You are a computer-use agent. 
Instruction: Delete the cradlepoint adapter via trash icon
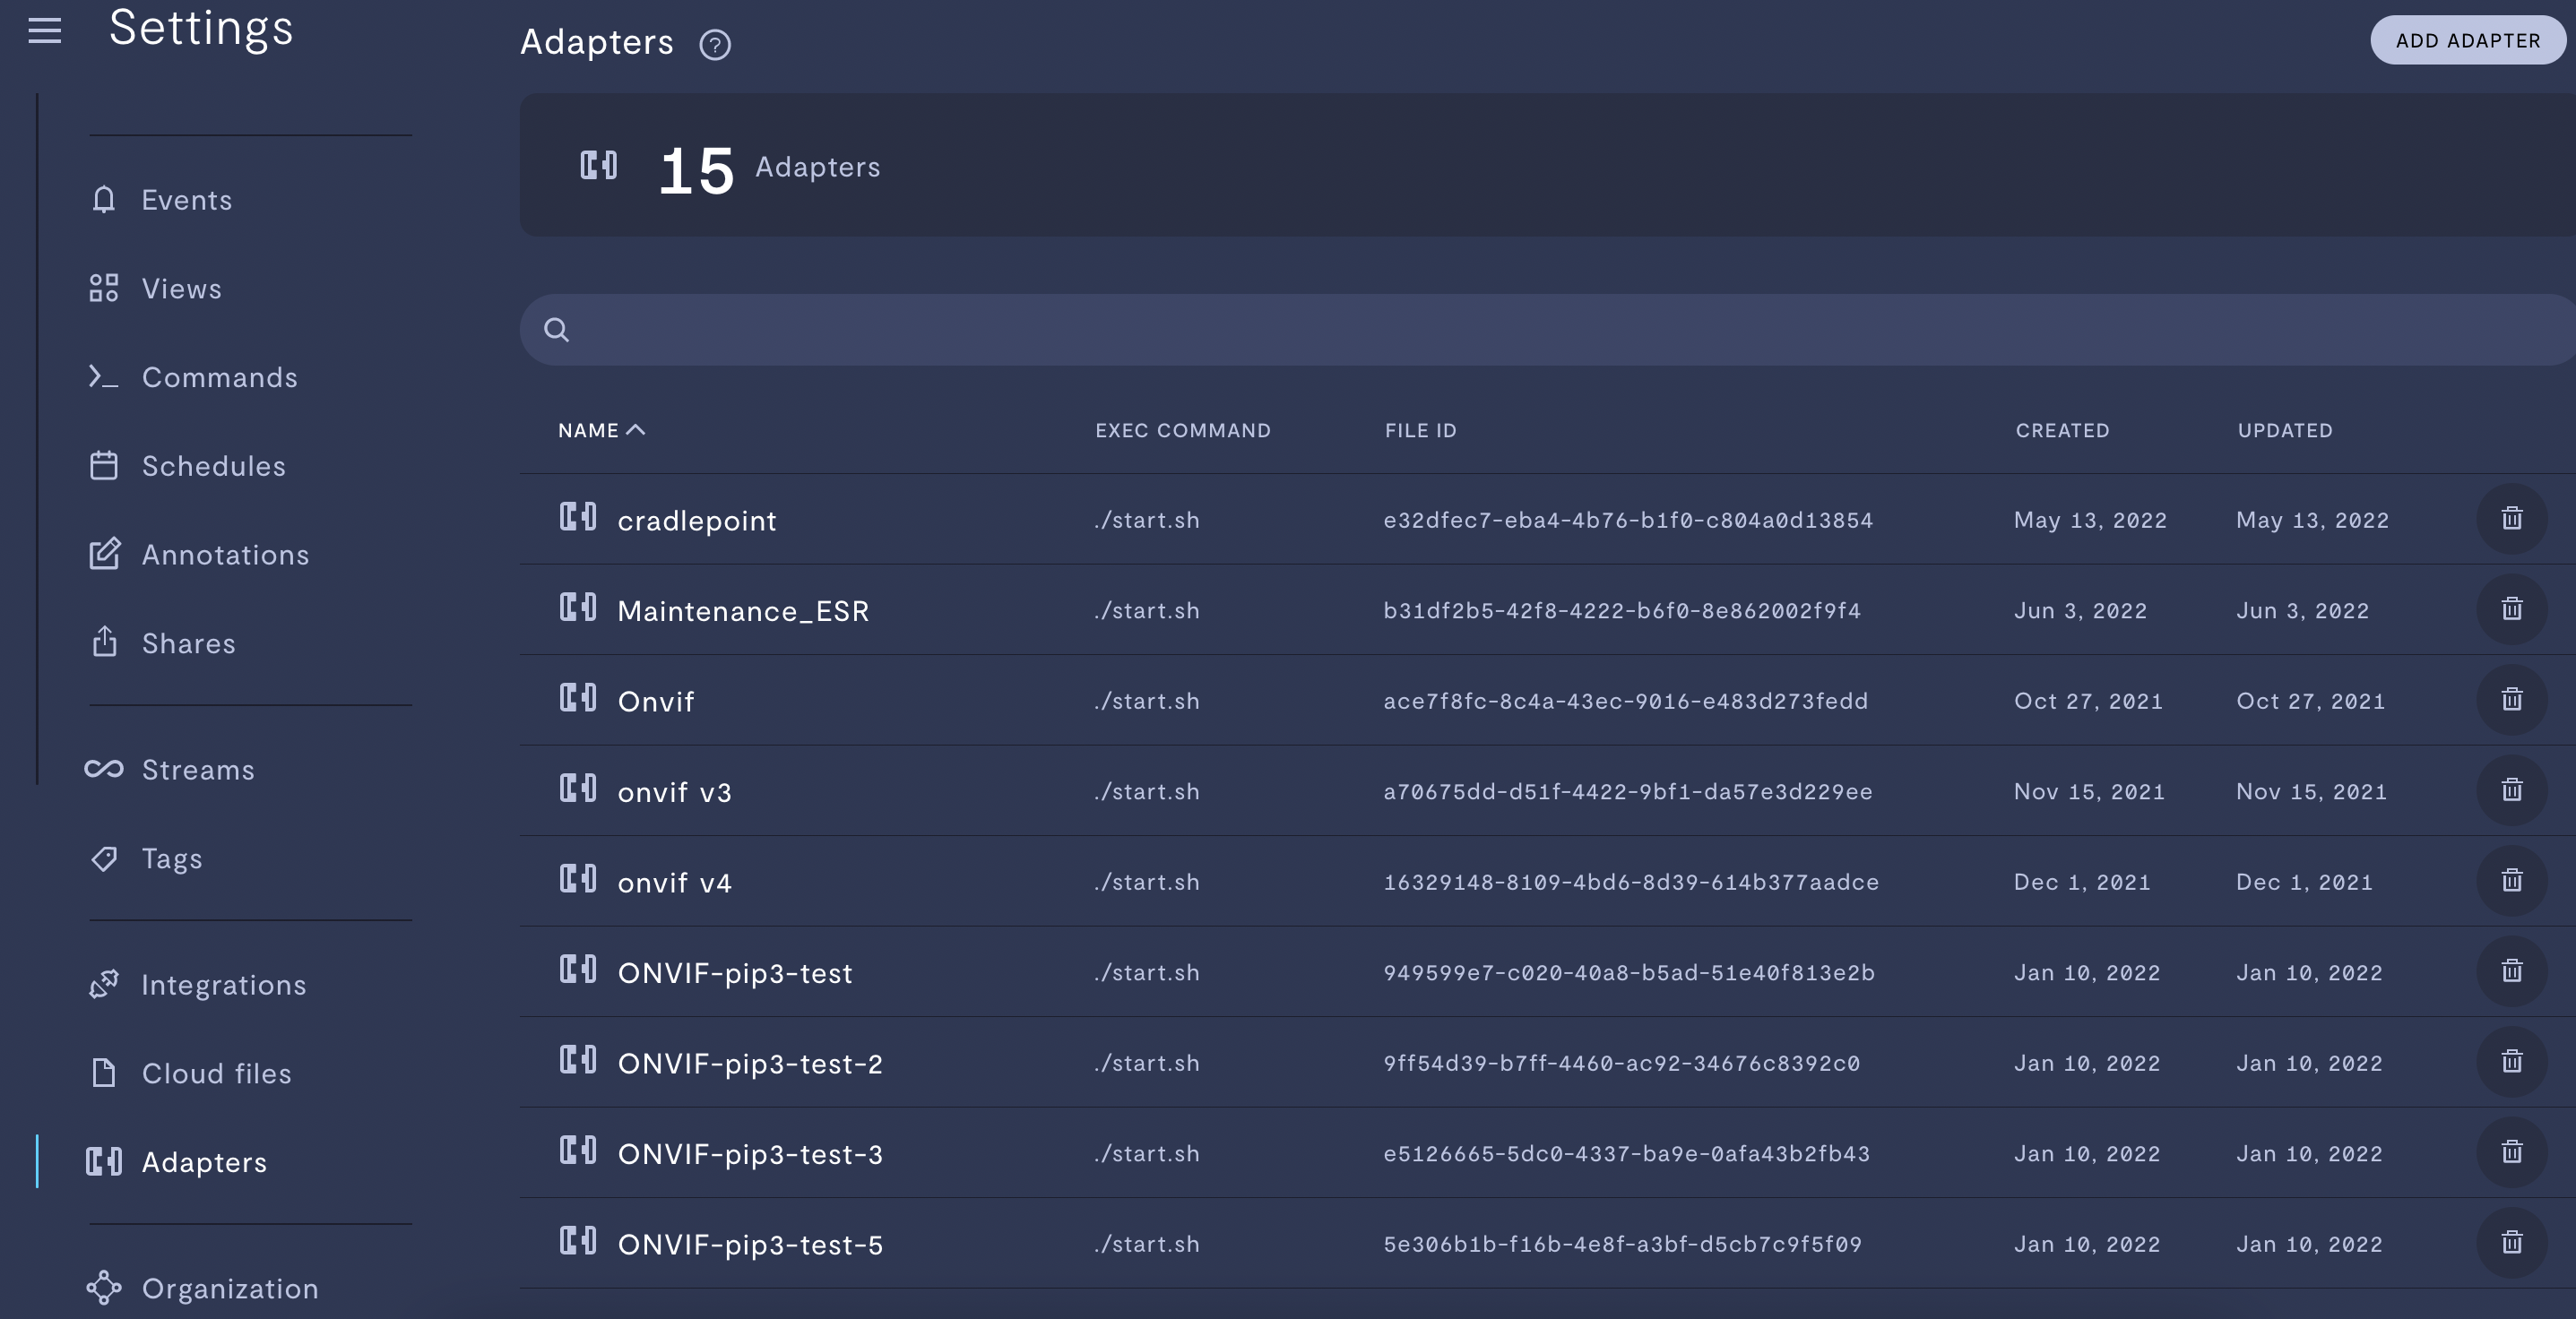pyautogui.click(x=2511, y=519)
